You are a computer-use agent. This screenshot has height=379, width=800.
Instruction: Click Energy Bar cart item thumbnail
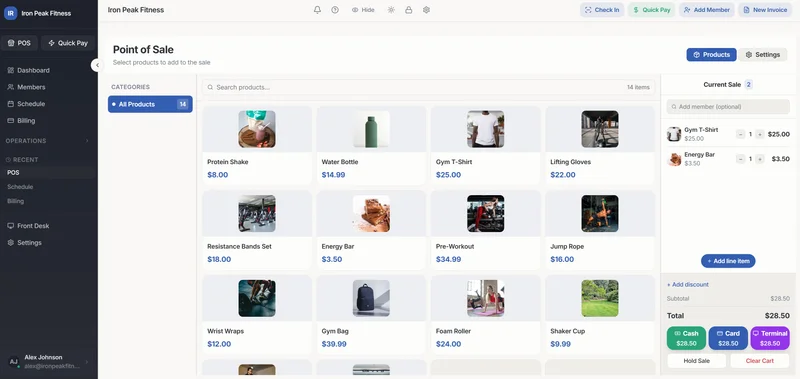674,159
